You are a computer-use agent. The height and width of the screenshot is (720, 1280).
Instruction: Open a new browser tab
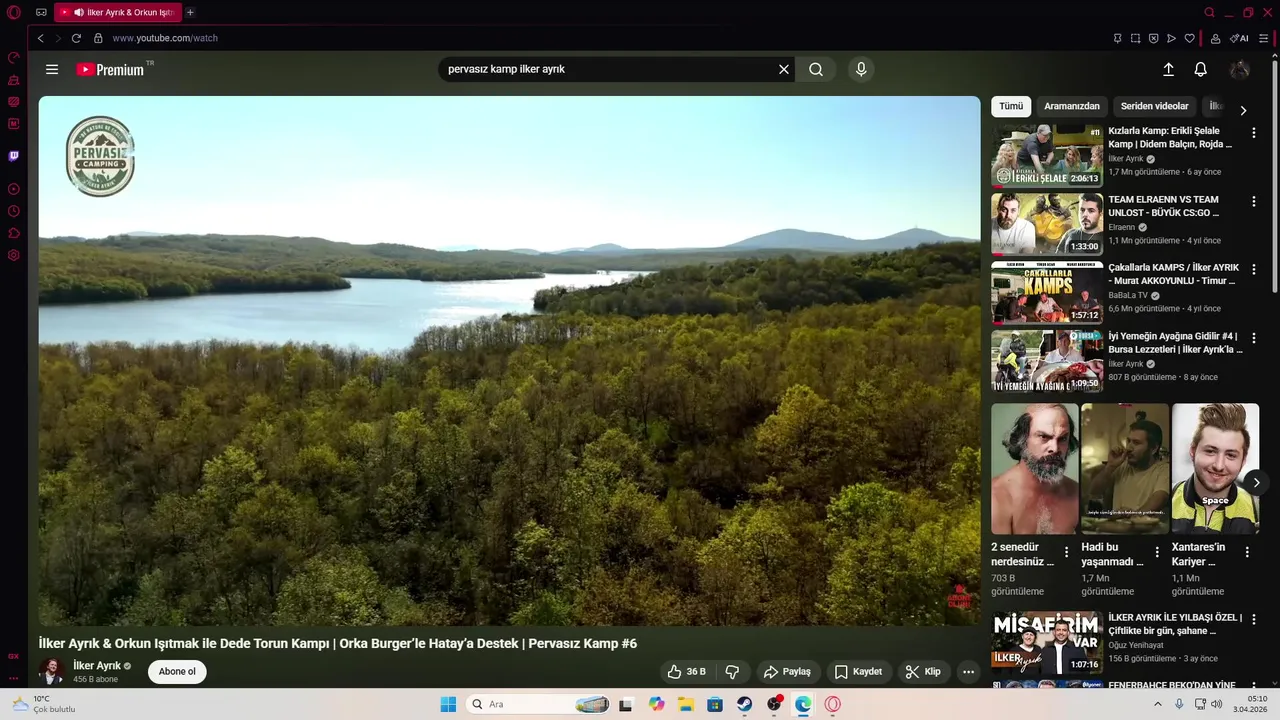[x=190, y=12]
